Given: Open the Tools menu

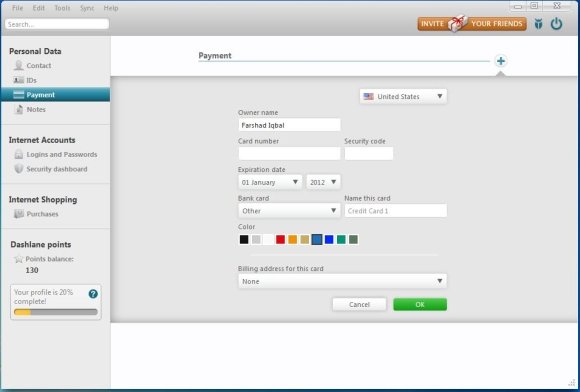Looking at the screenshot, I should pyautogui.click(x=62, y=8).
